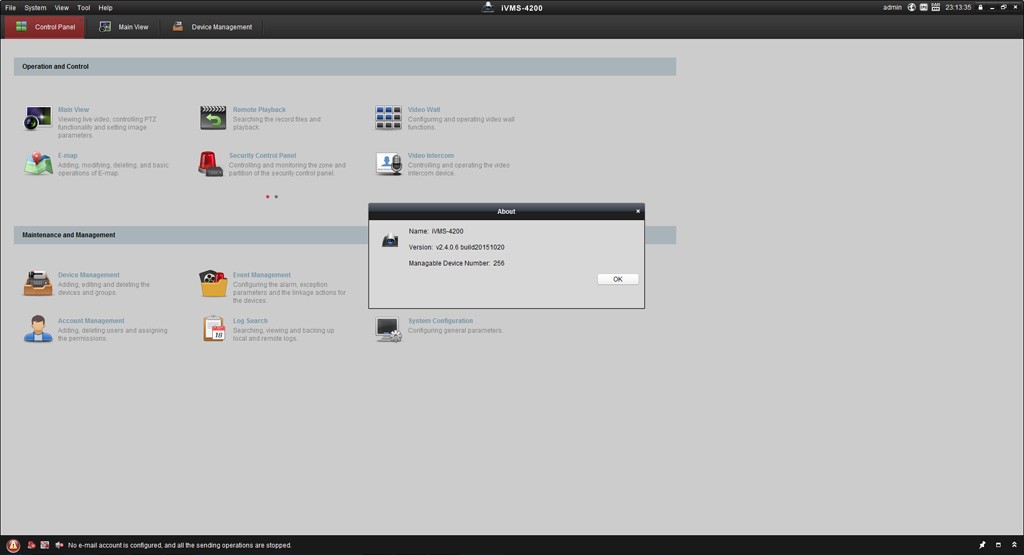This screenshot has height=555, width=1024.
Task: Open the Video Intercom microphone icon
Action: [x=389, y=164]
